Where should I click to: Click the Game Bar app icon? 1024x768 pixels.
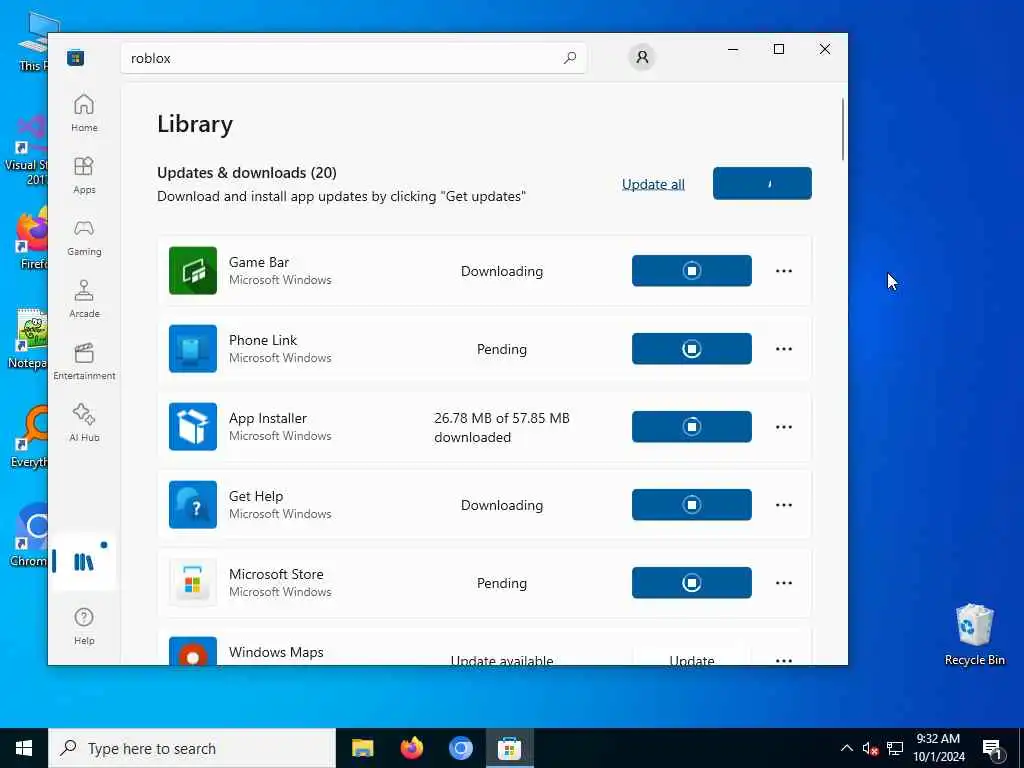(193, 270)
